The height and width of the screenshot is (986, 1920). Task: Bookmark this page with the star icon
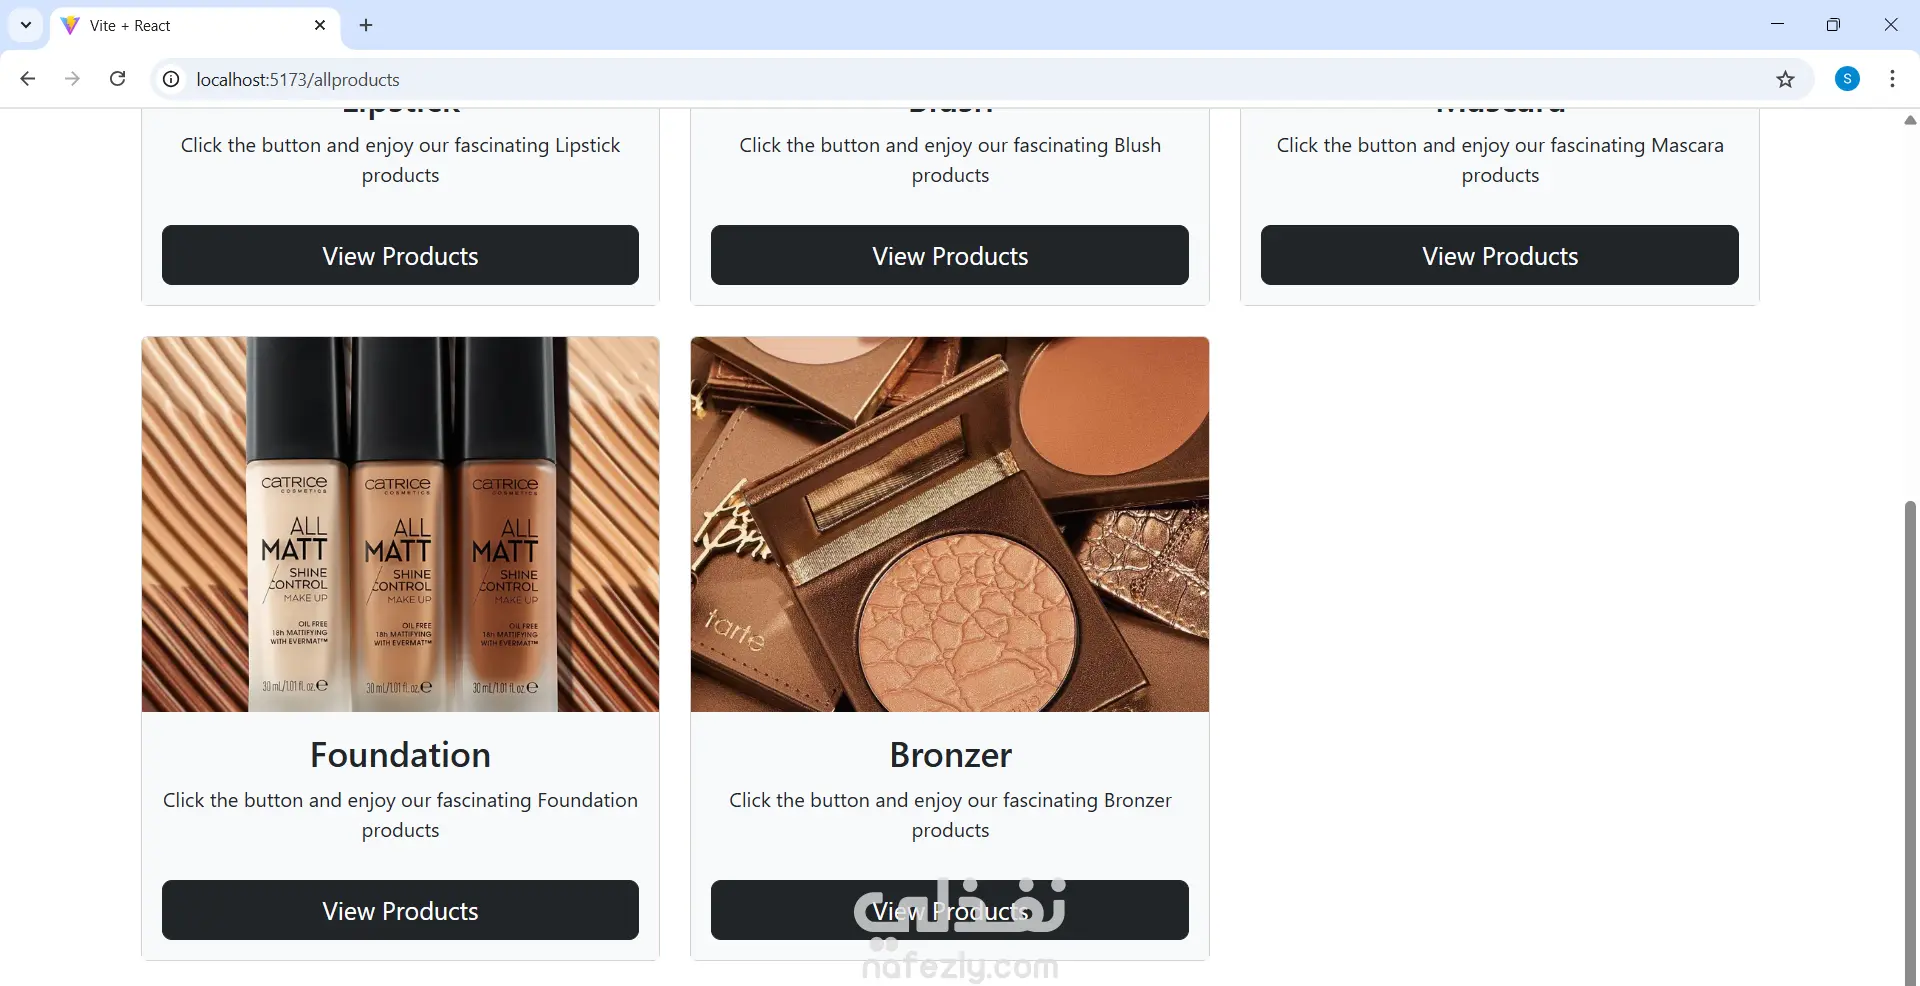click(1785, 79)
